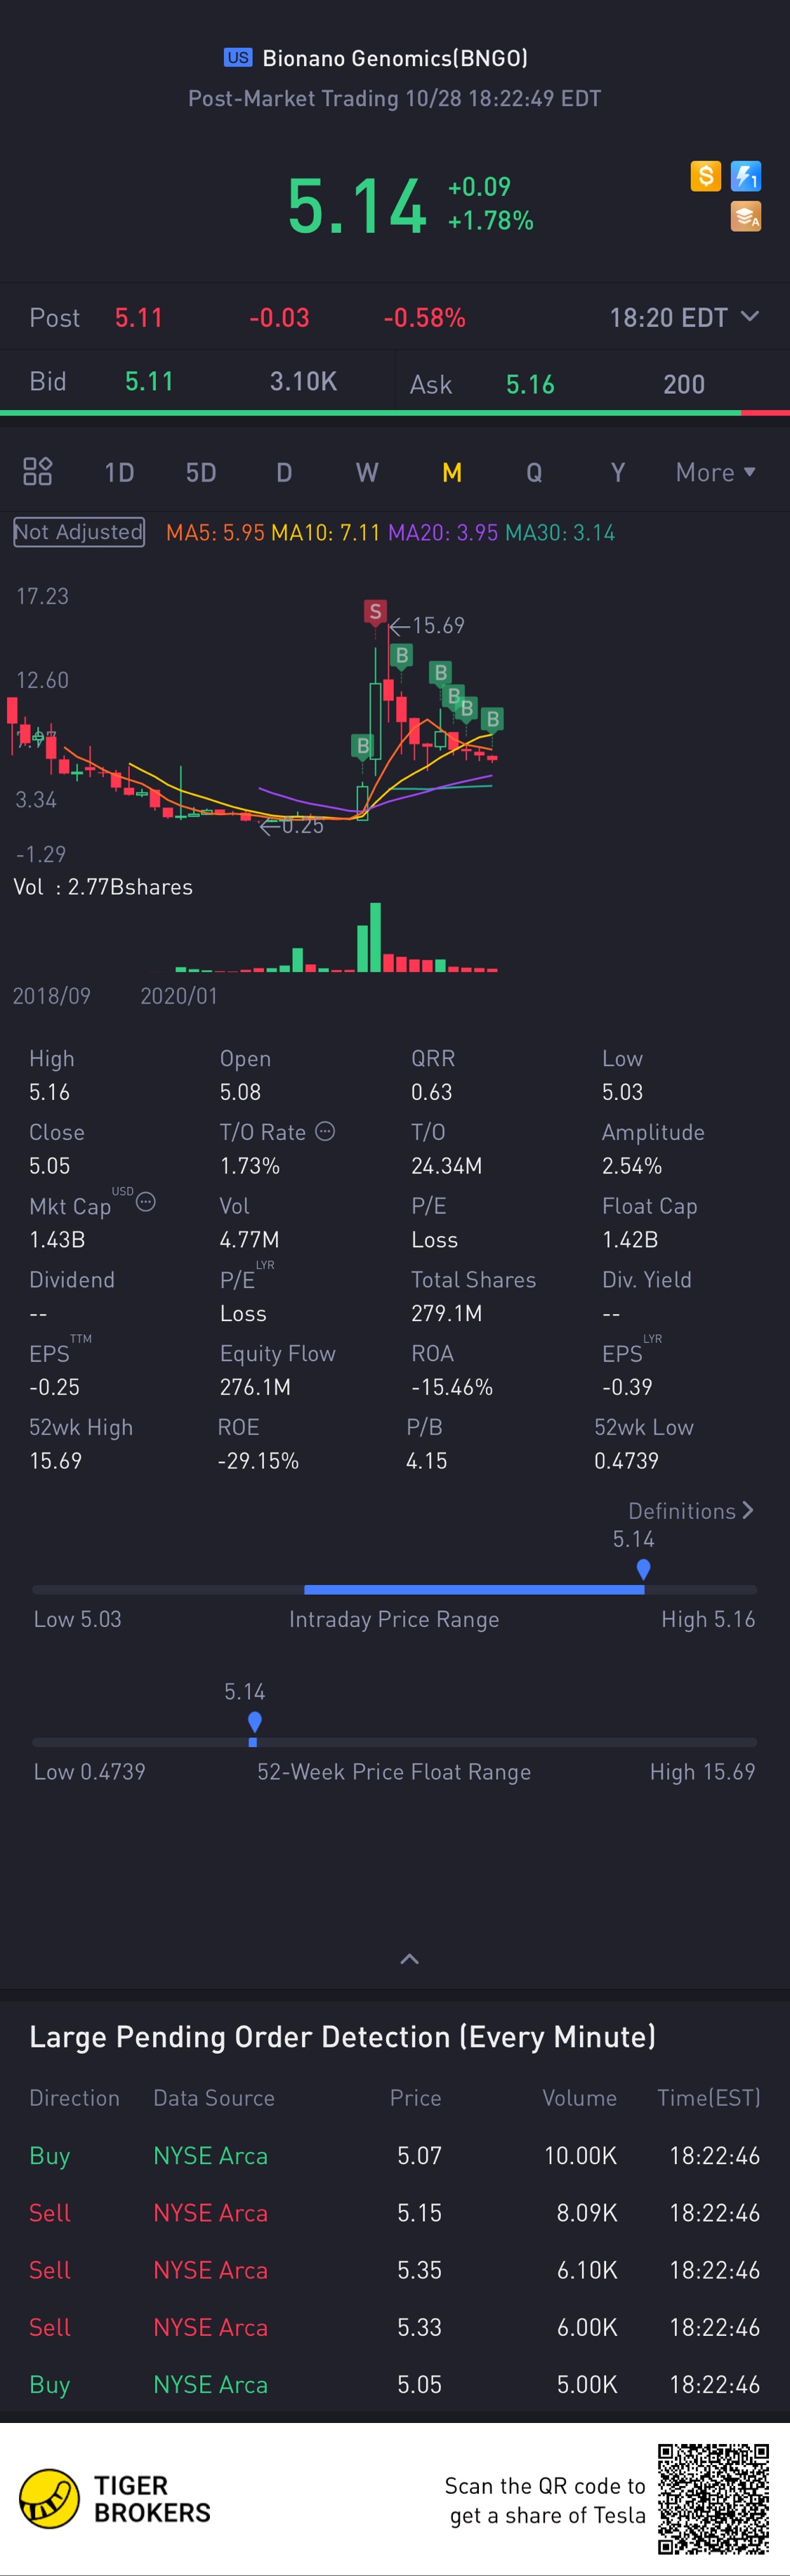Toggle the Not Adjusted price setting

pos(79,532)
